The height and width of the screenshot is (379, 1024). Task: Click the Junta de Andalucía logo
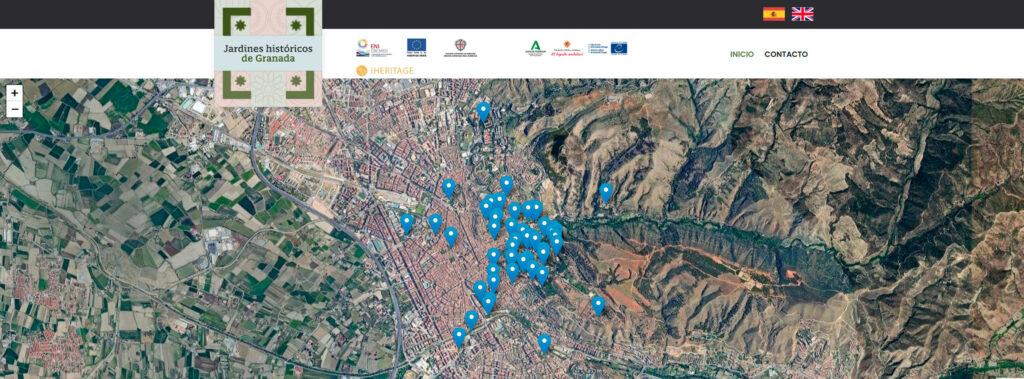click(x=536, y=48)
